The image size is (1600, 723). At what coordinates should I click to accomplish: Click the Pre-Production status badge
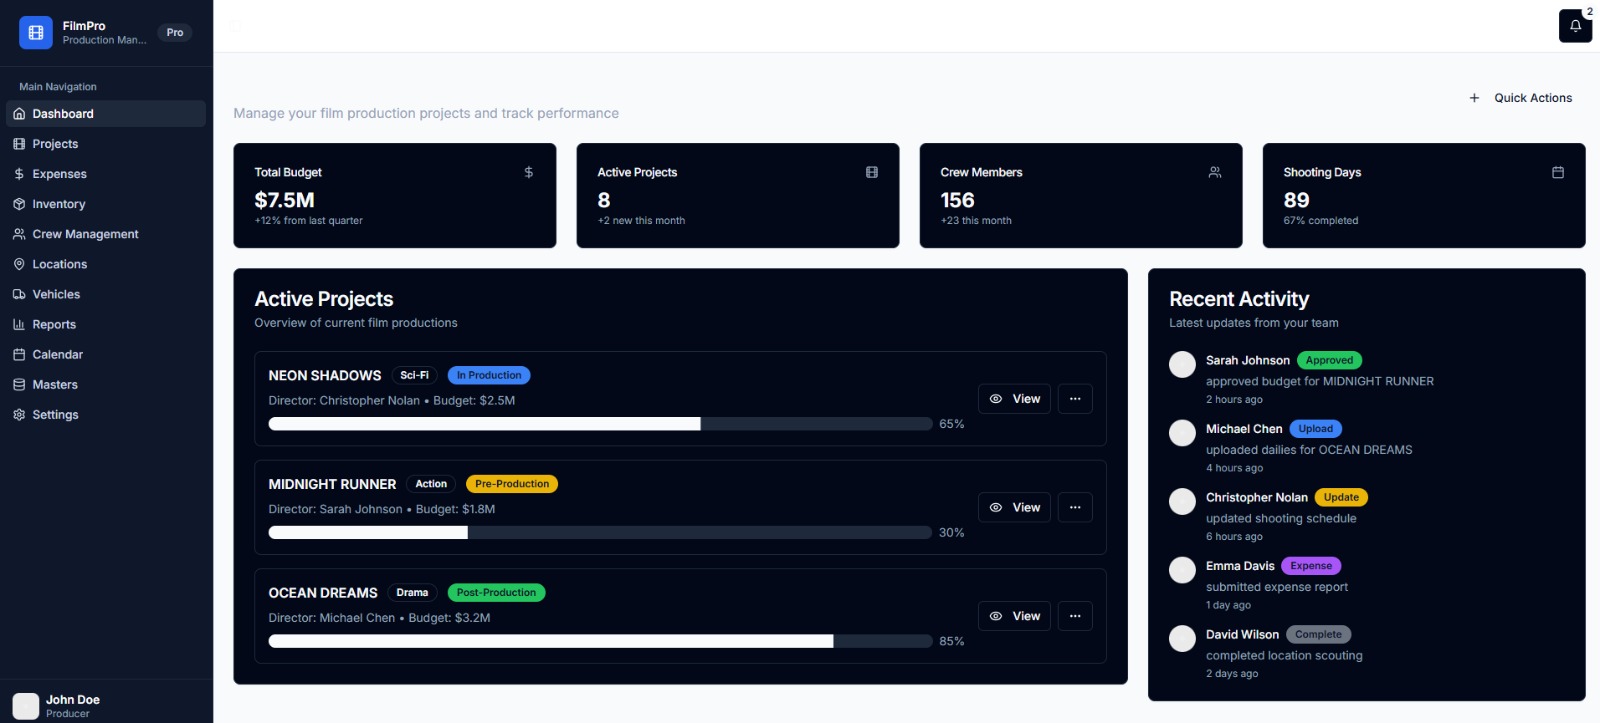click(x=512, y=484)
